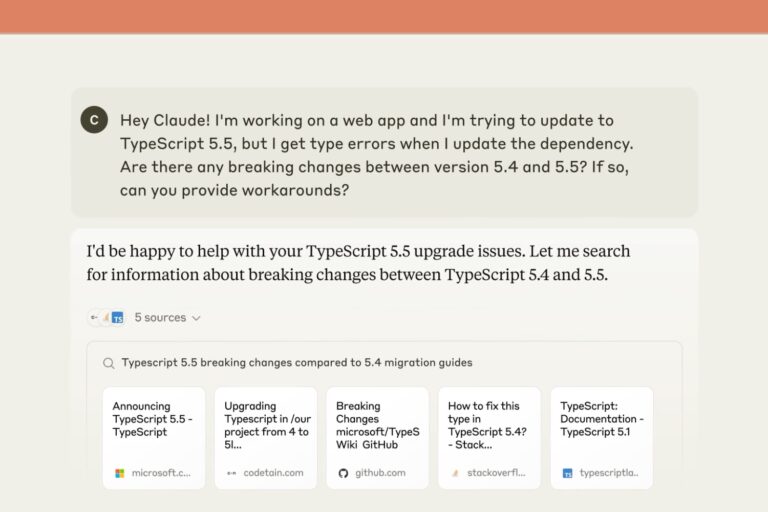This screenshot has width=768, height=512.
Task: Open Breaking Changes microsoft/TypeScript Wiki card
Action: click(x=378, y=438)
